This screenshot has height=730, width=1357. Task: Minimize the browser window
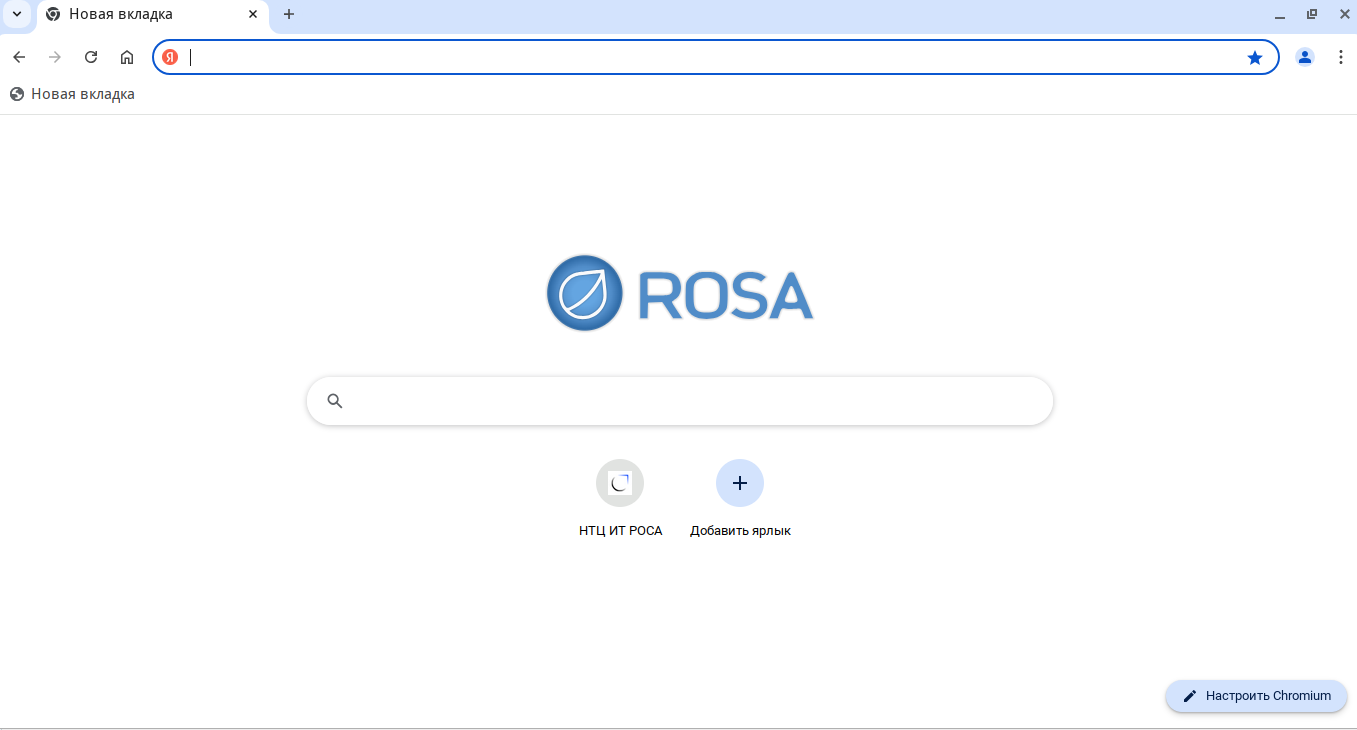pos(1280,15)
